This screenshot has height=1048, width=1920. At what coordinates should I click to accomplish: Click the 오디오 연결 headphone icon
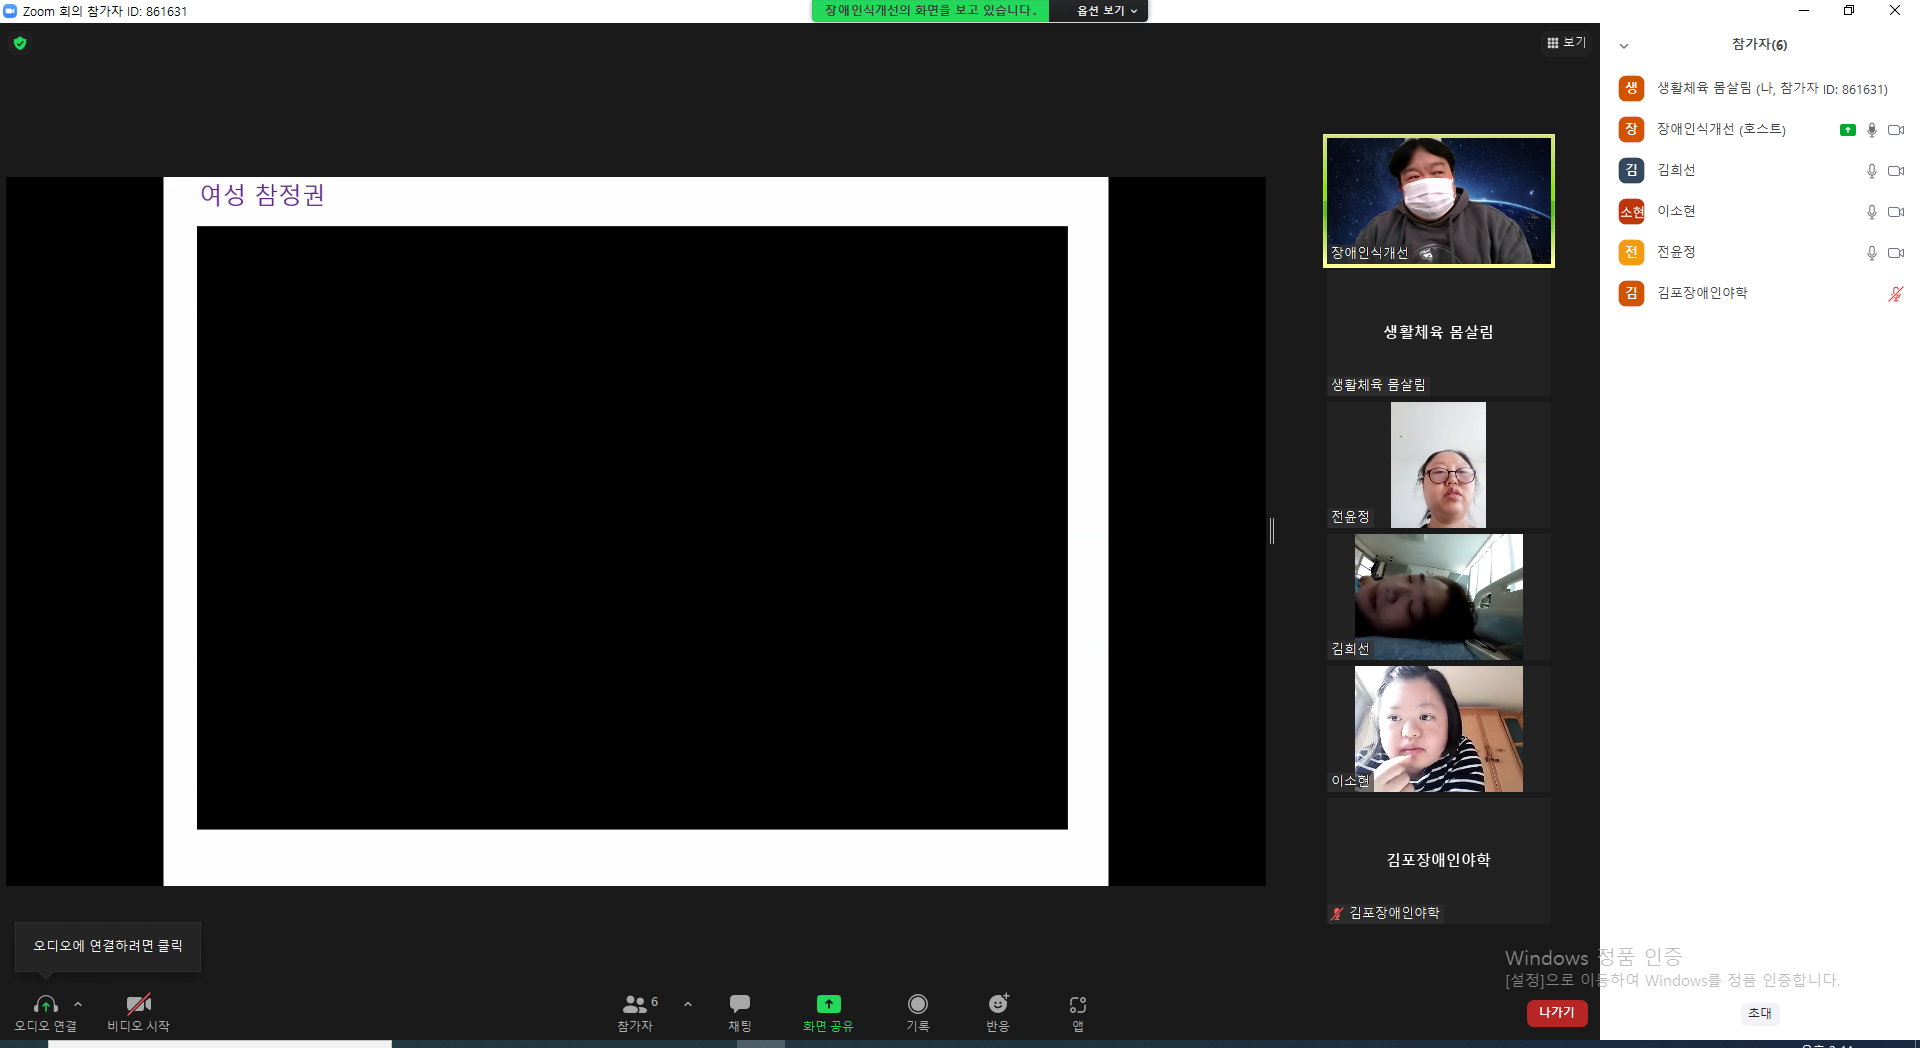[45, 1004]
